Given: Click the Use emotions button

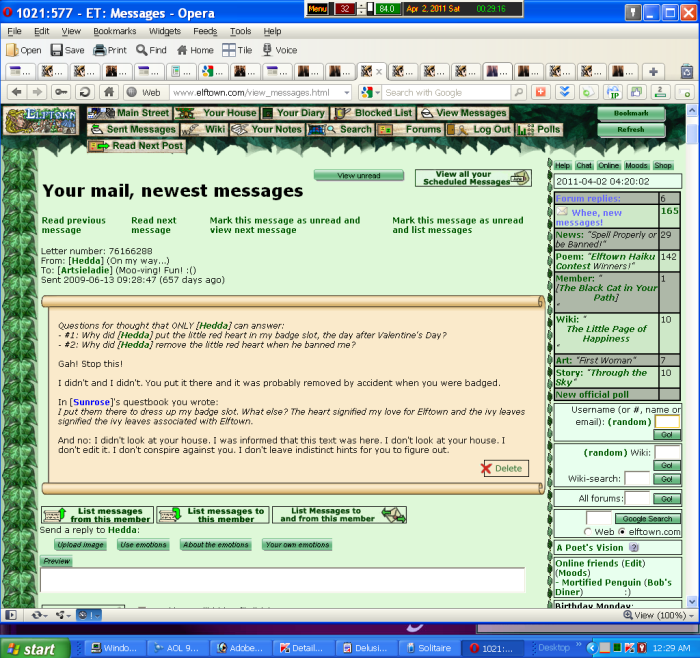Looking at the screenshot, I should pyautogui.click(x=143, y=545).
